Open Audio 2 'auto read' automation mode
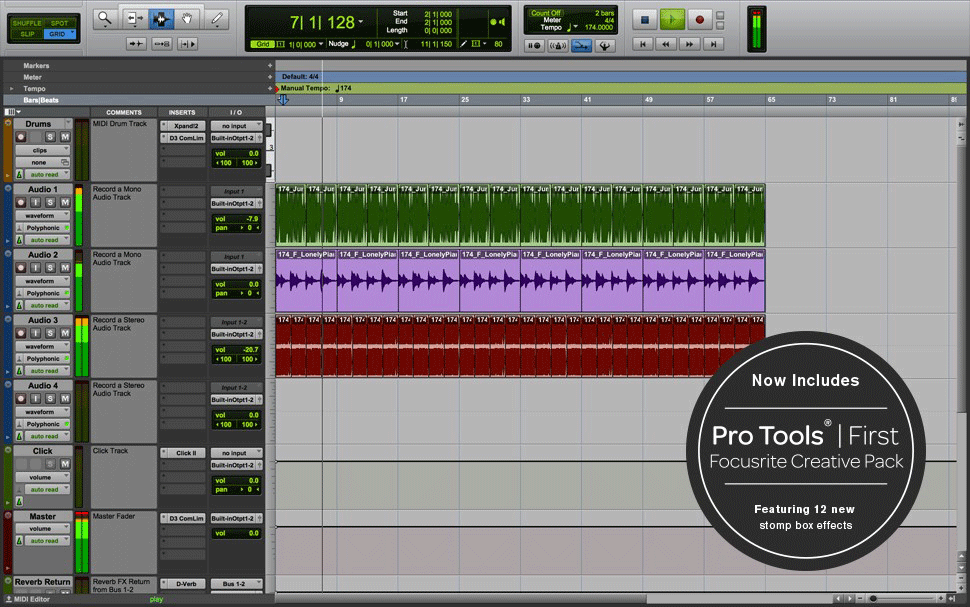 click(x=47, y=306)
